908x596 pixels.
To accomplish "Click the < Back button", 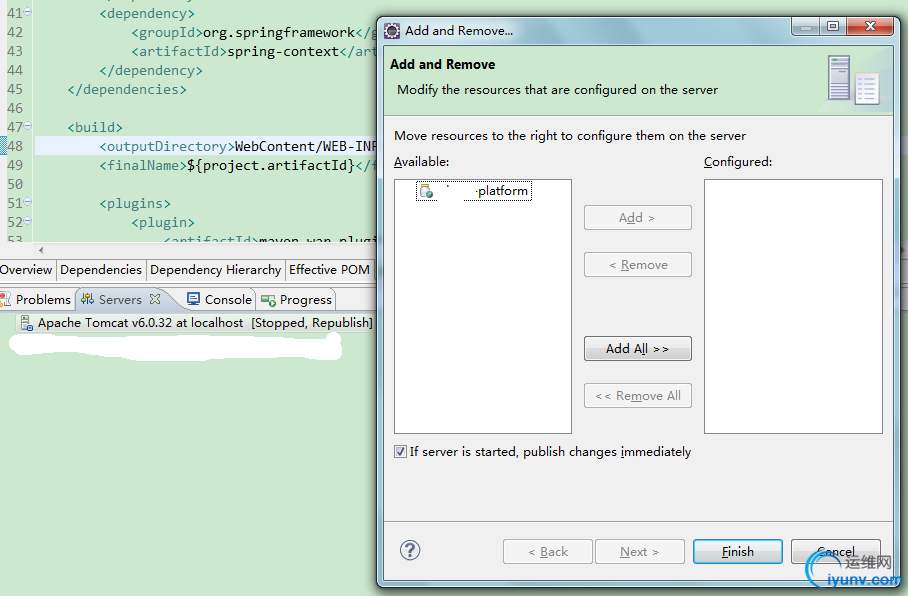I will (548, 551).
